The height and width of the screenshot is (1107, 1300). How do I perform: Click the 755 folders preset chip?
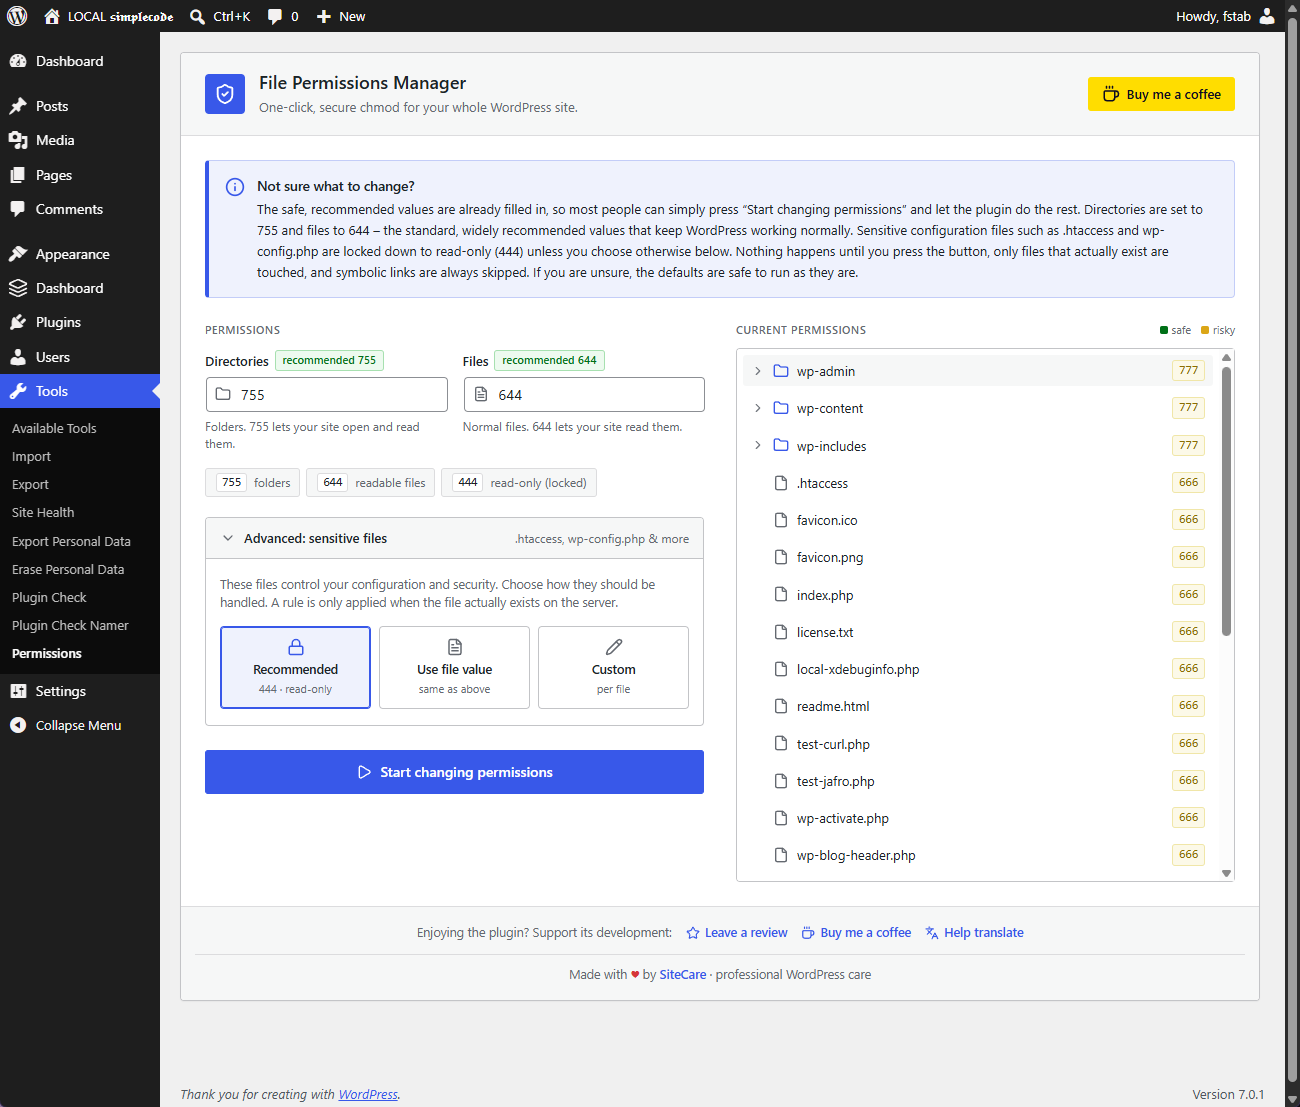(253, 483)
